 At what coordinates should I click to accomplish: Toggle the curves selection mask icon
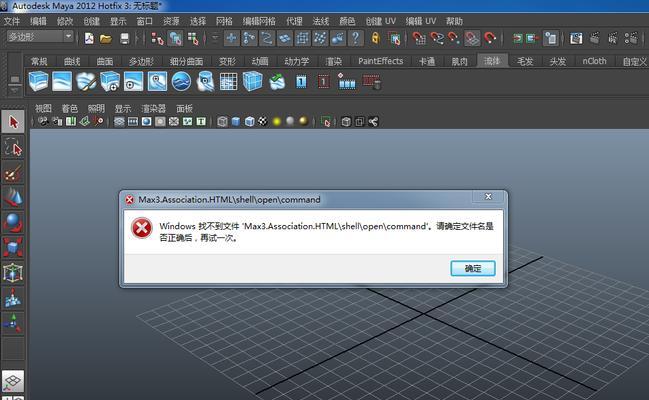(x=267, y=39)
